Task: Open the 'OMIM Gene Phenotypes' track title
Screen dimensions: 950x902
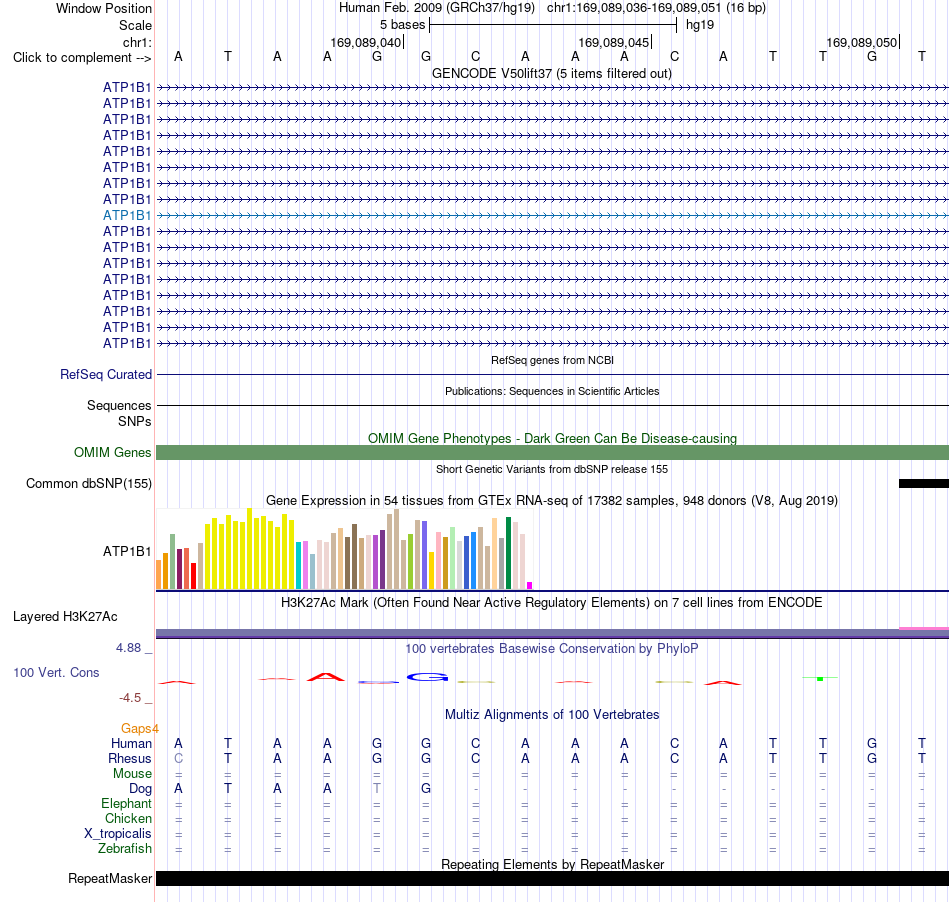Action: (552, 438)
